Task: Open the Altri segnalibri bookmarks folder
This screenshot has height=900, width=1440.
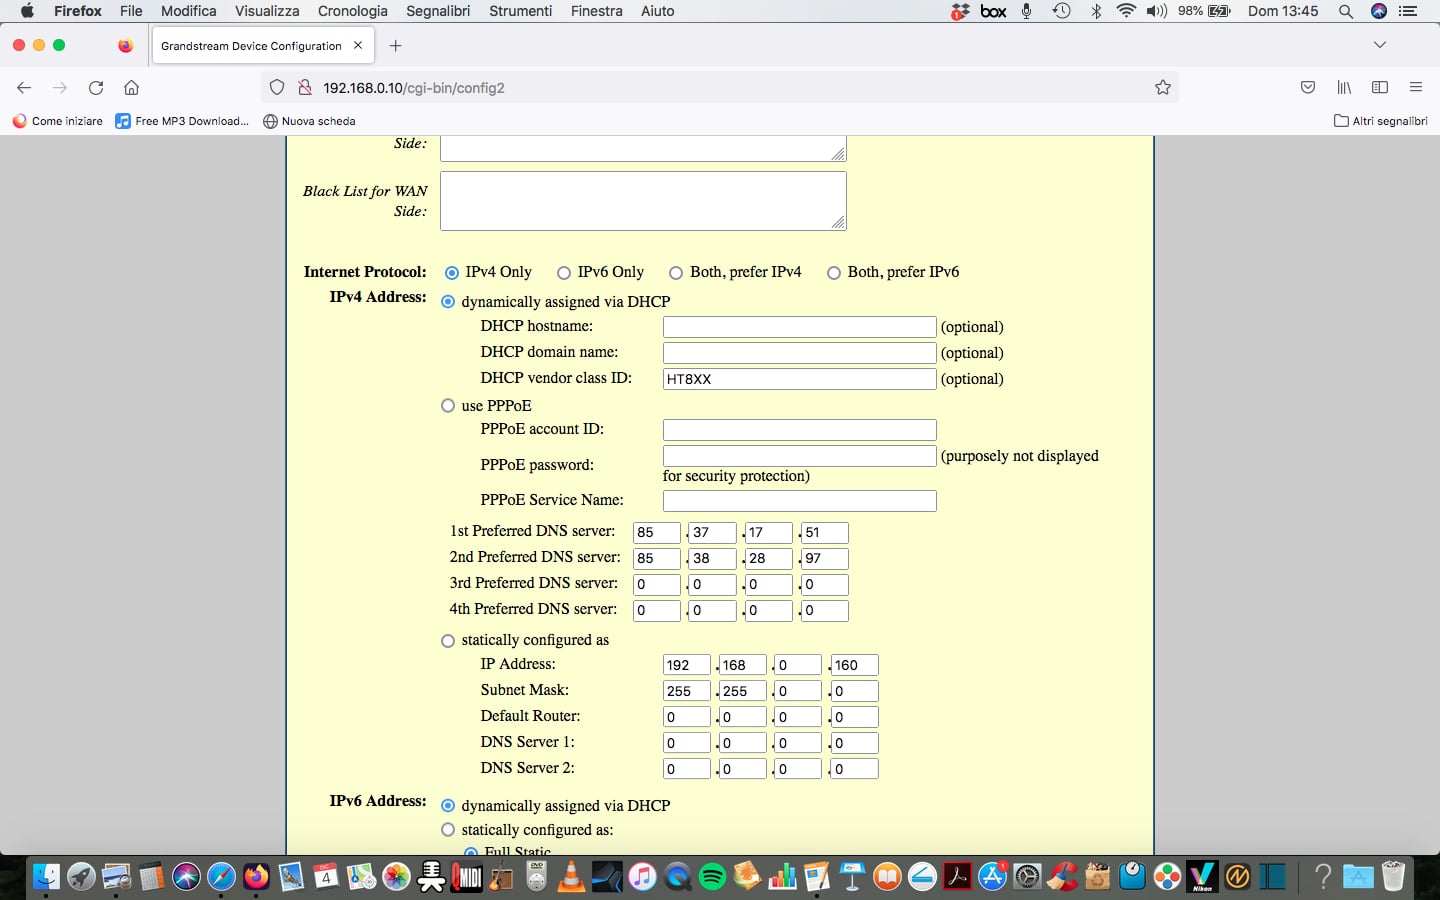Action: click(x=1381, y=121)
